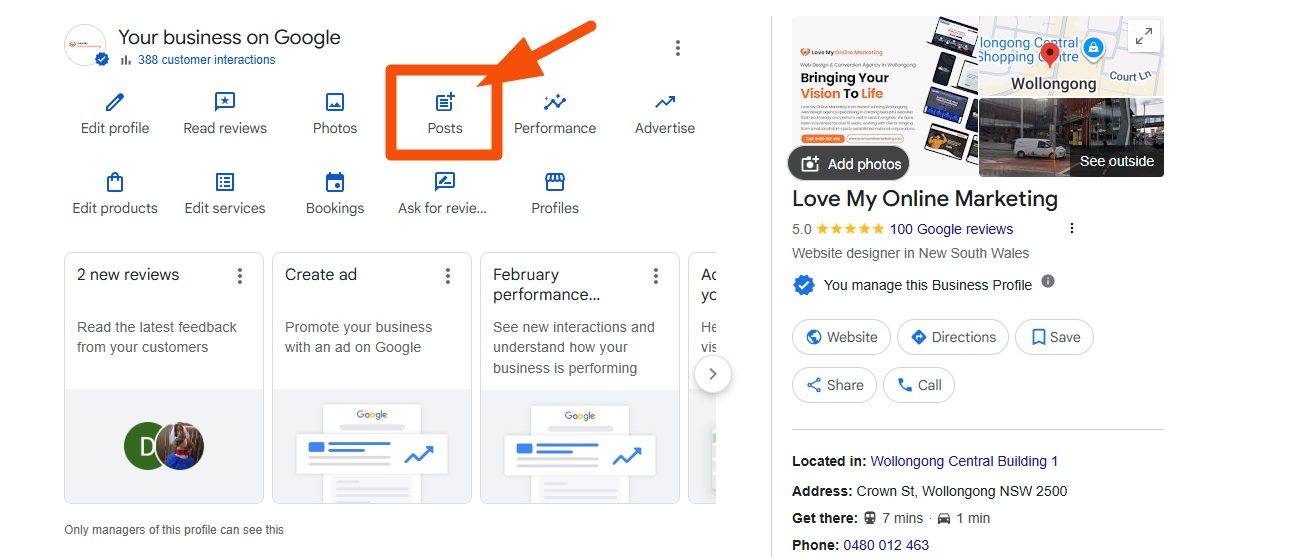Open 388 customer interactions link
Screen dimensions: 1309x557
[207, 60]
